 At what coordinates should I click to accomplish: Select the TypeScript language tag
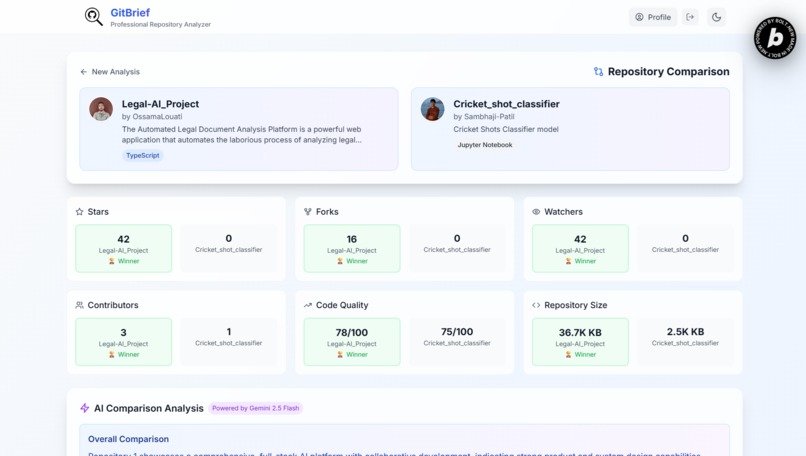[x=143, y=155]
